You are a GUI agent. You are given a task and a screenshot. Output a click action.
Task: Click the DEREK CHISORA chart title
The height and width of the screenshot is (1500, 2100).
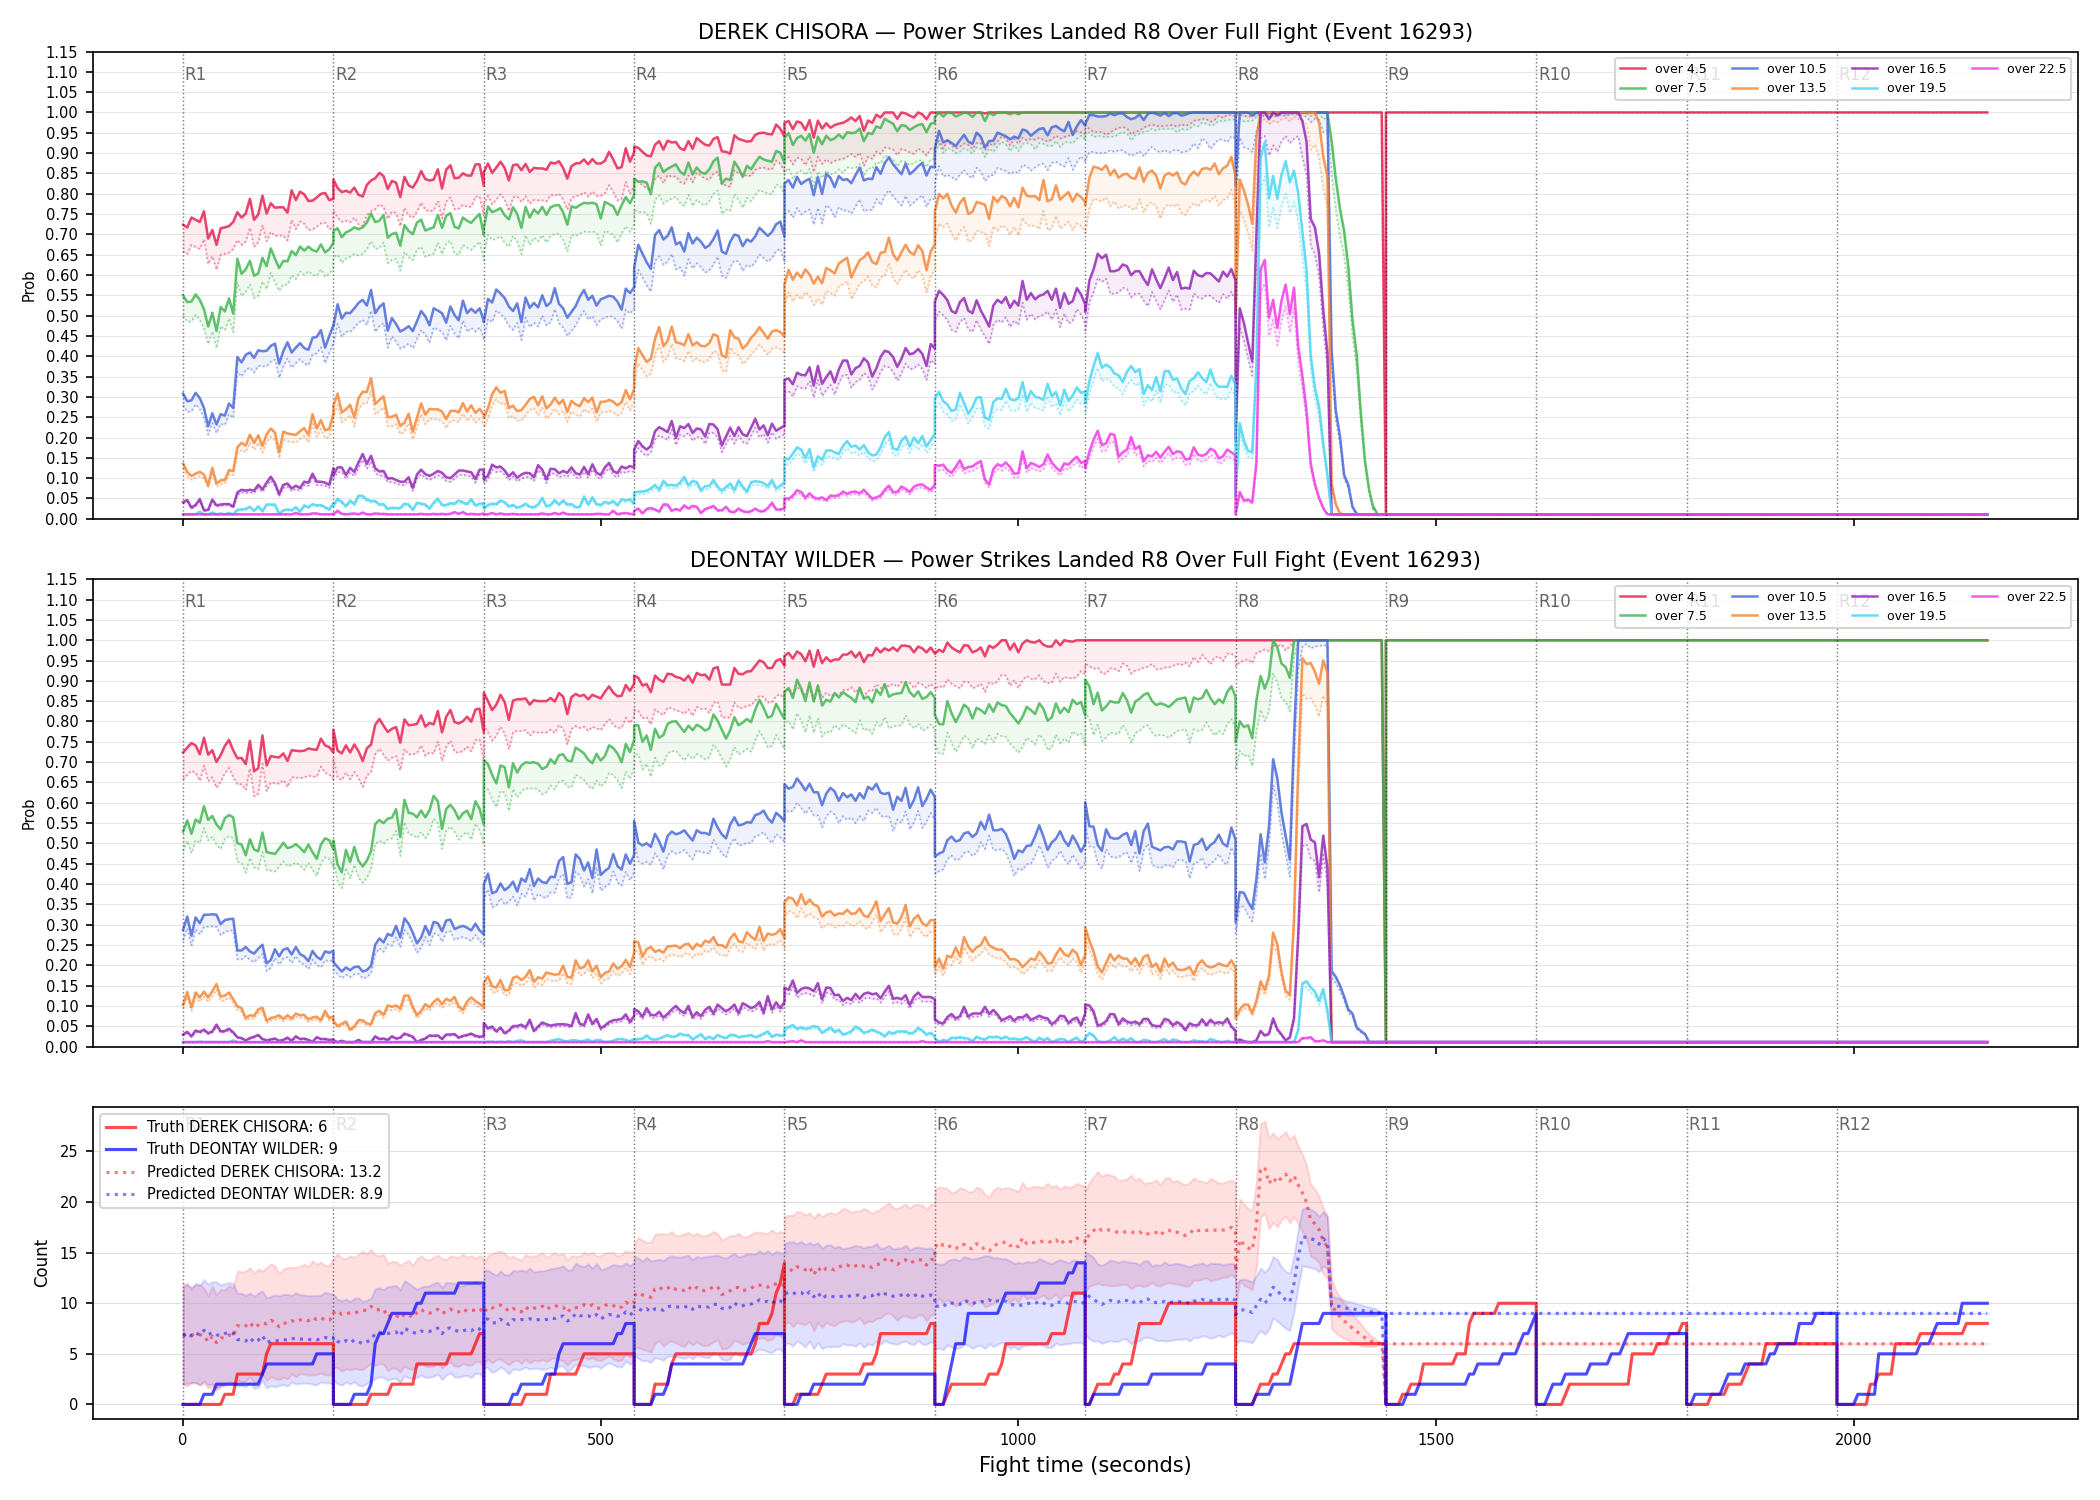coord(1085,32)
